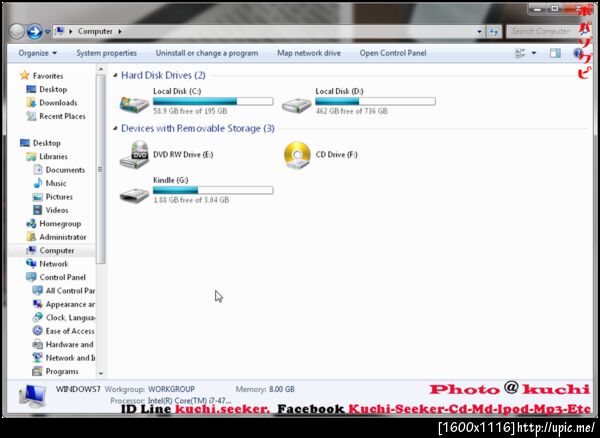
Task: Click the Change your view icon
Action: 520,53
